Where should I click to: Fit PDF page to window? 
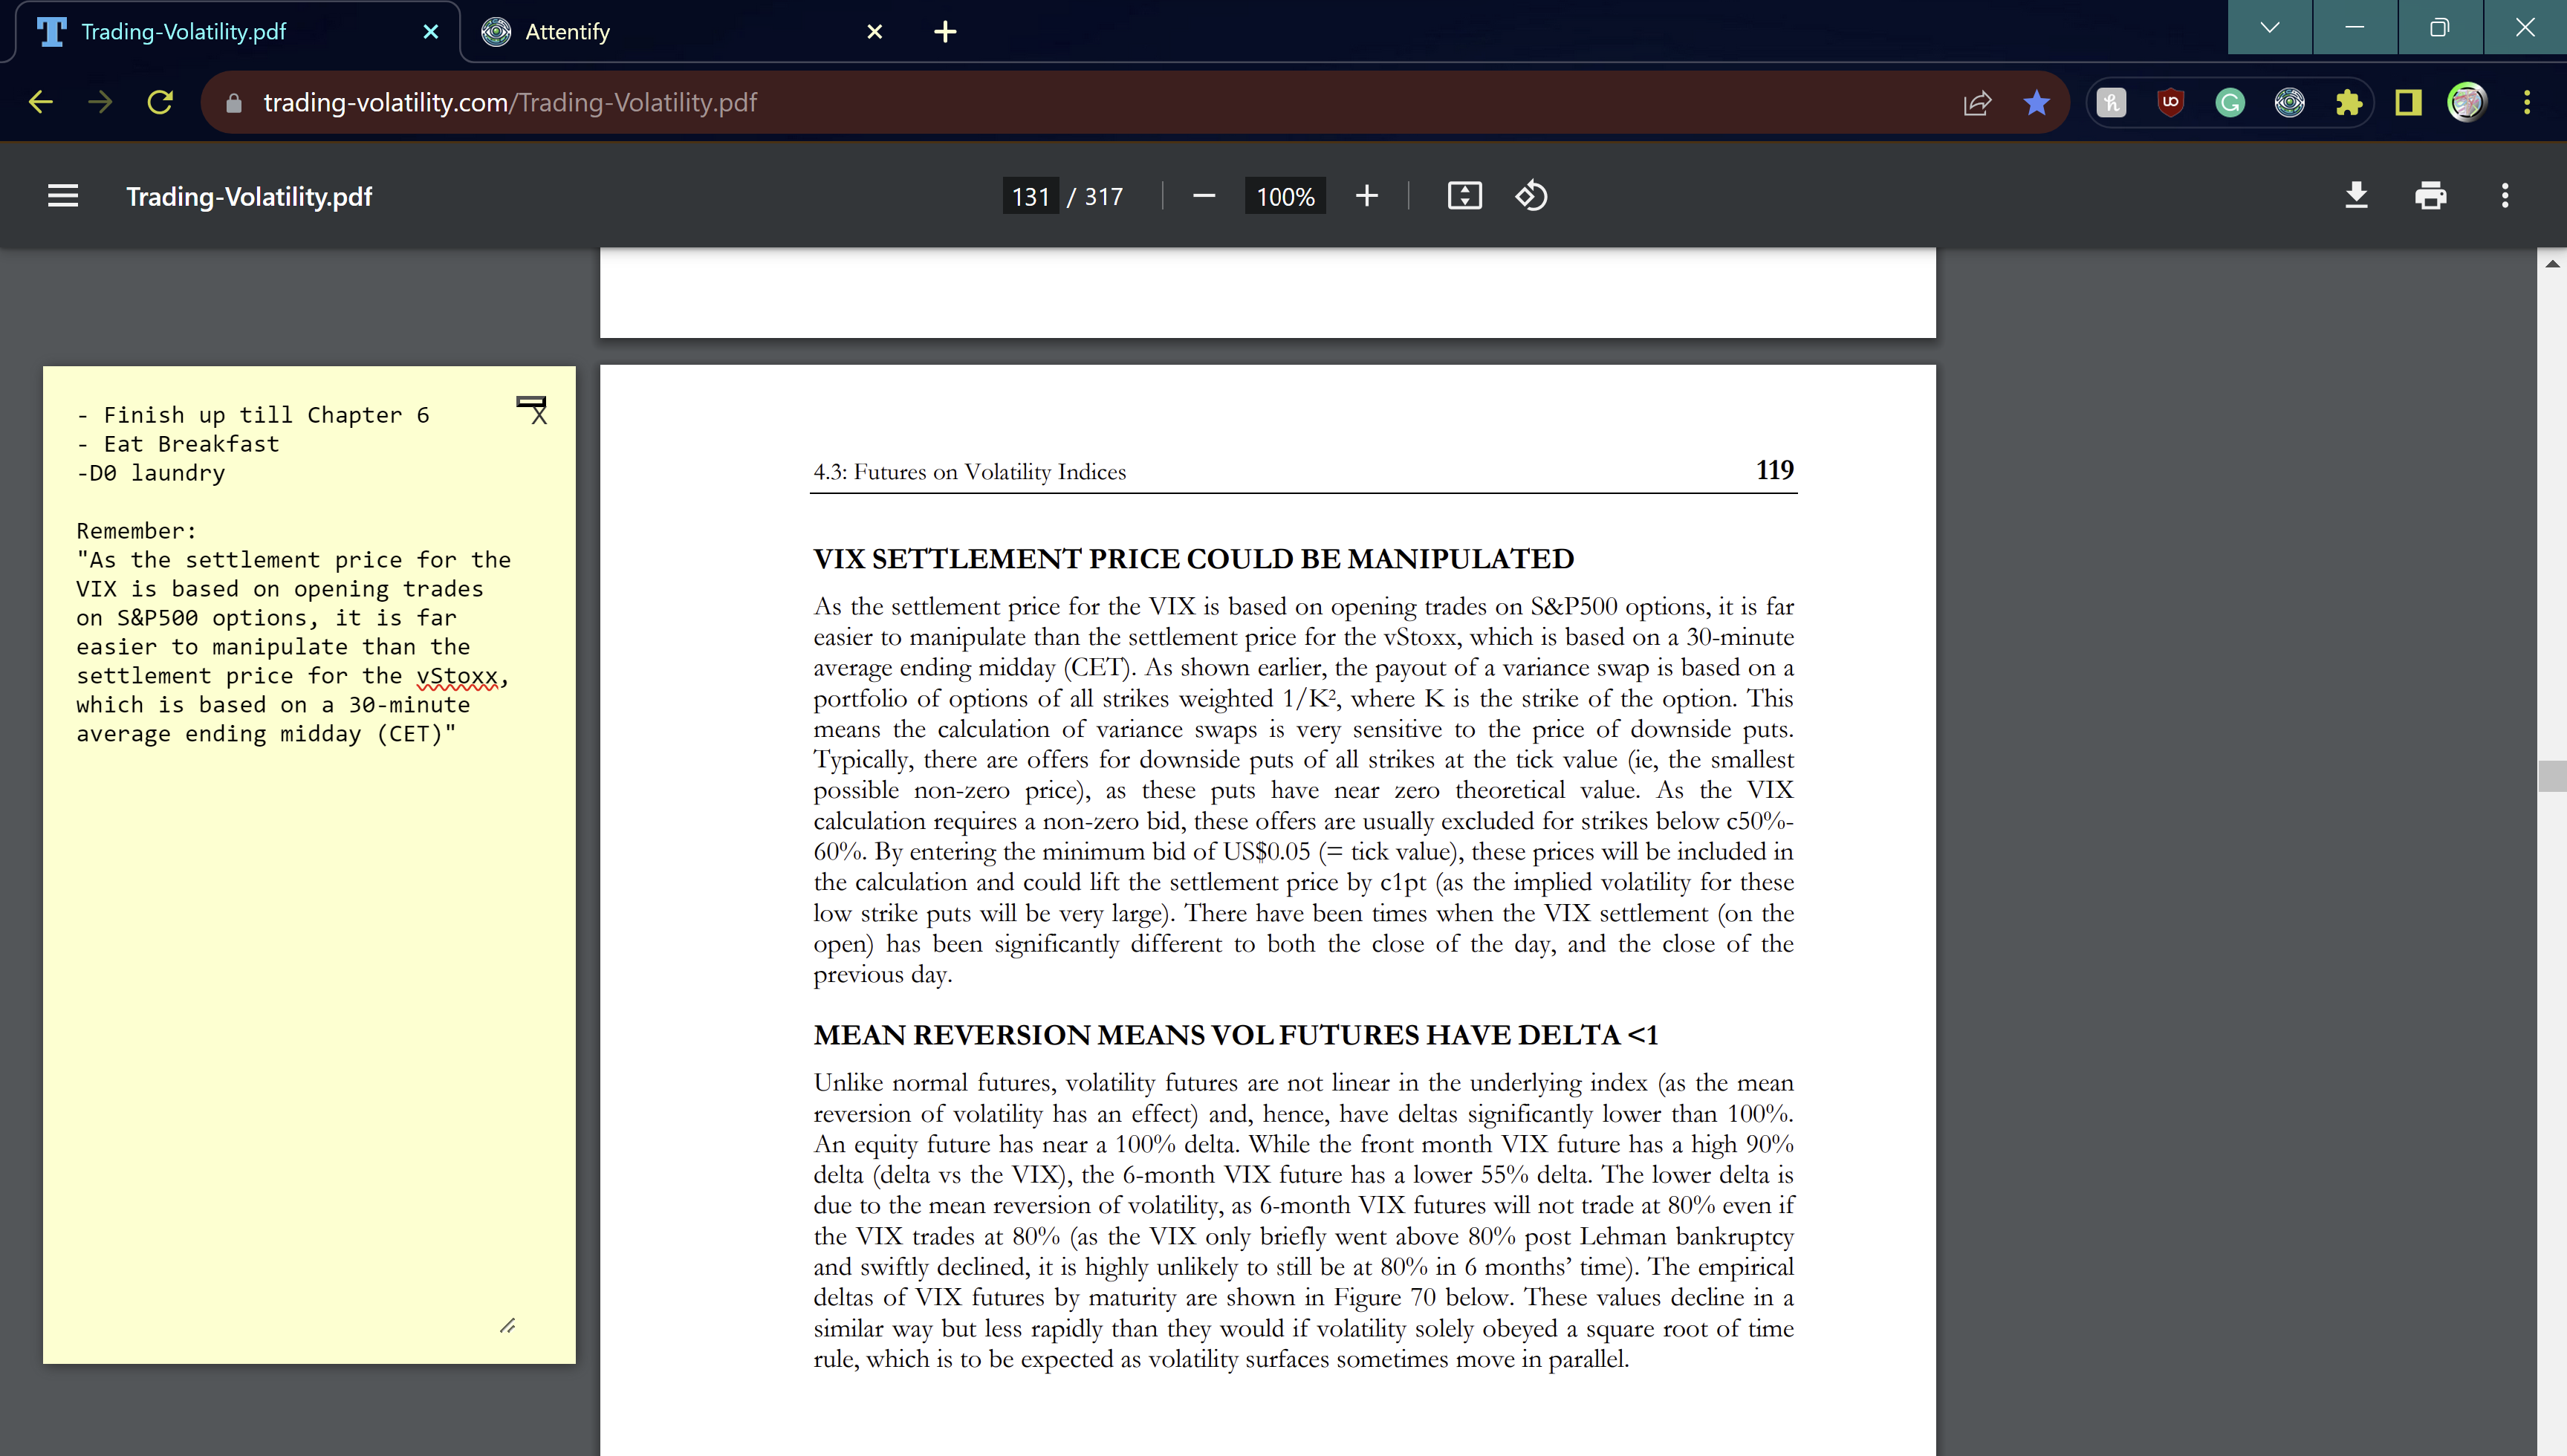(1464, 196)
